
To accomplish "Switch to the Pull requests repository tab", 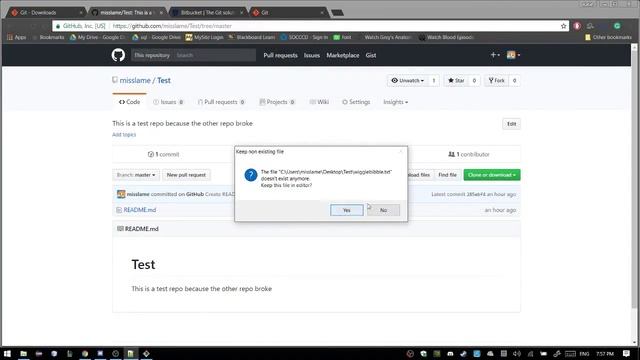I will pyautogui.click(x=221, y=102).
